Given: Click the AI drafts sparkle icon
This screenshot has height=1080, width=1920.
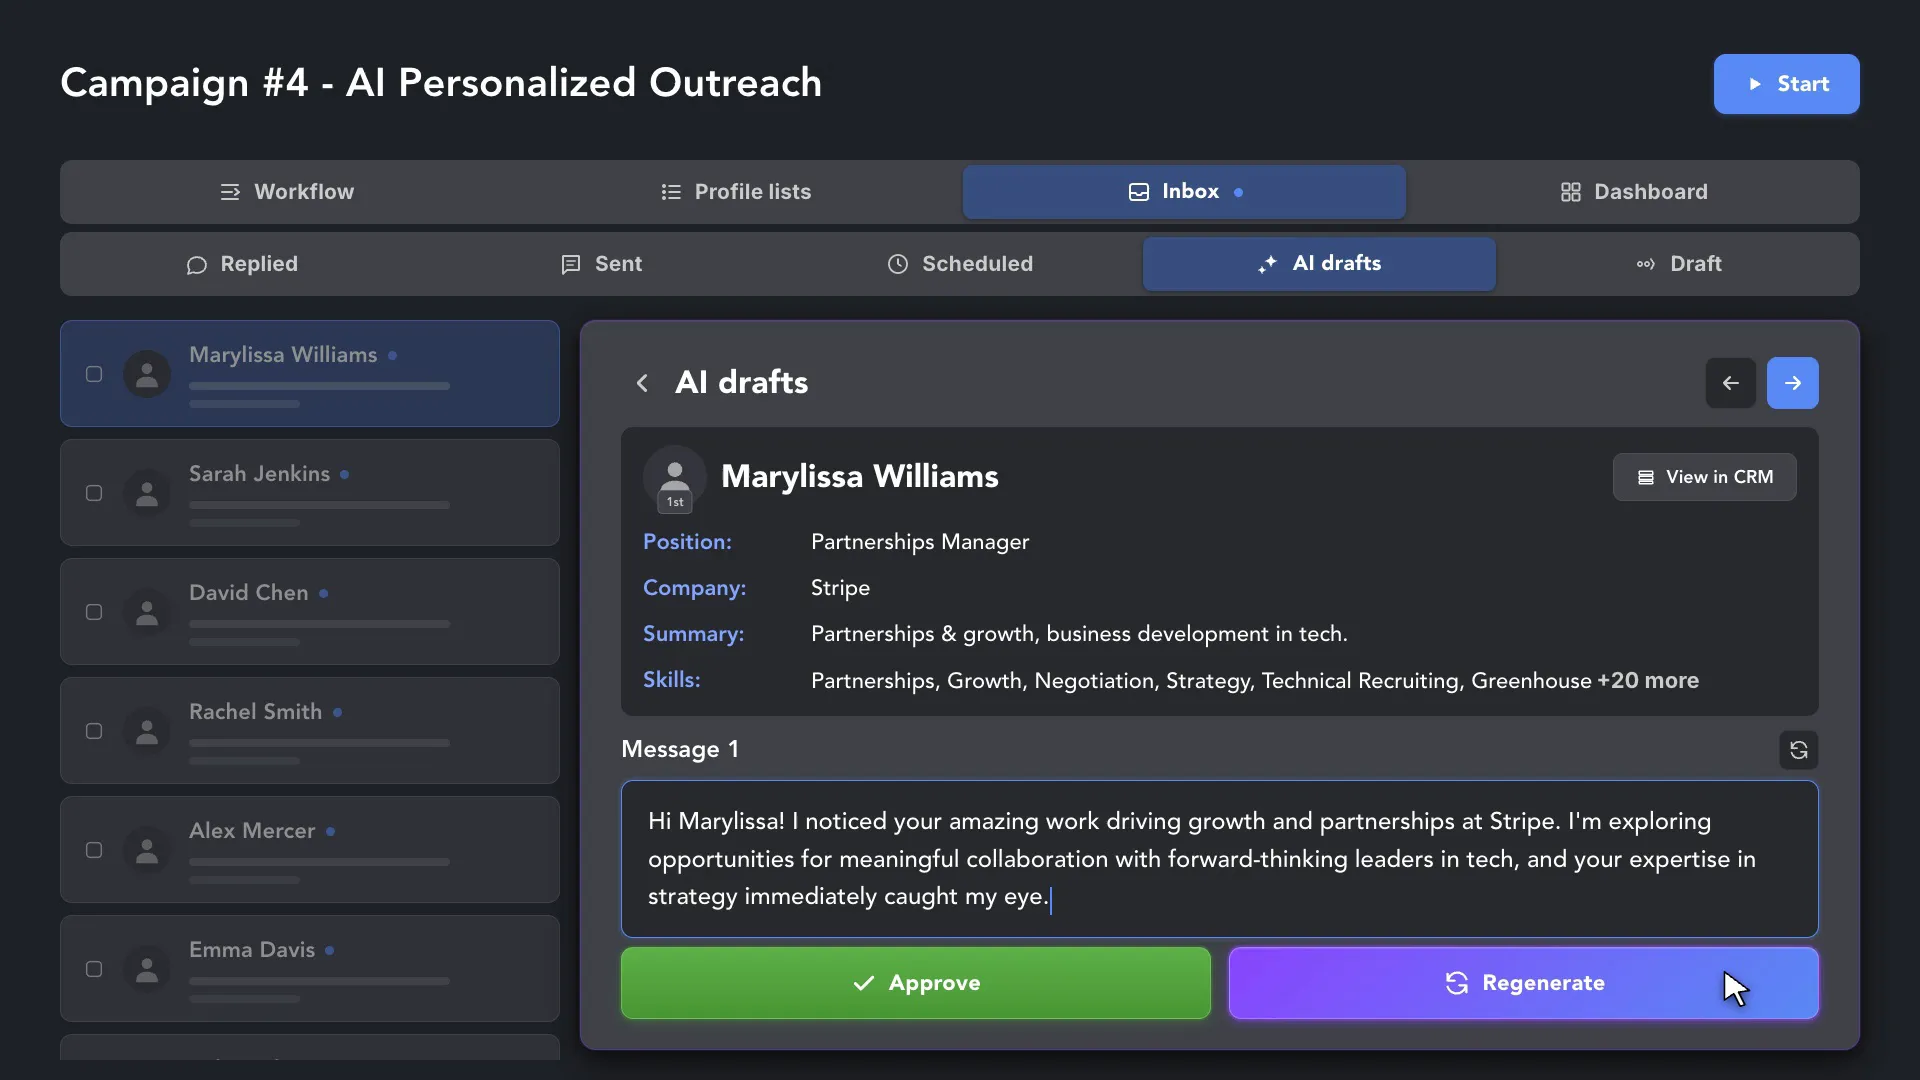Looking at the screenshot, I should (x=1267, y=264).
